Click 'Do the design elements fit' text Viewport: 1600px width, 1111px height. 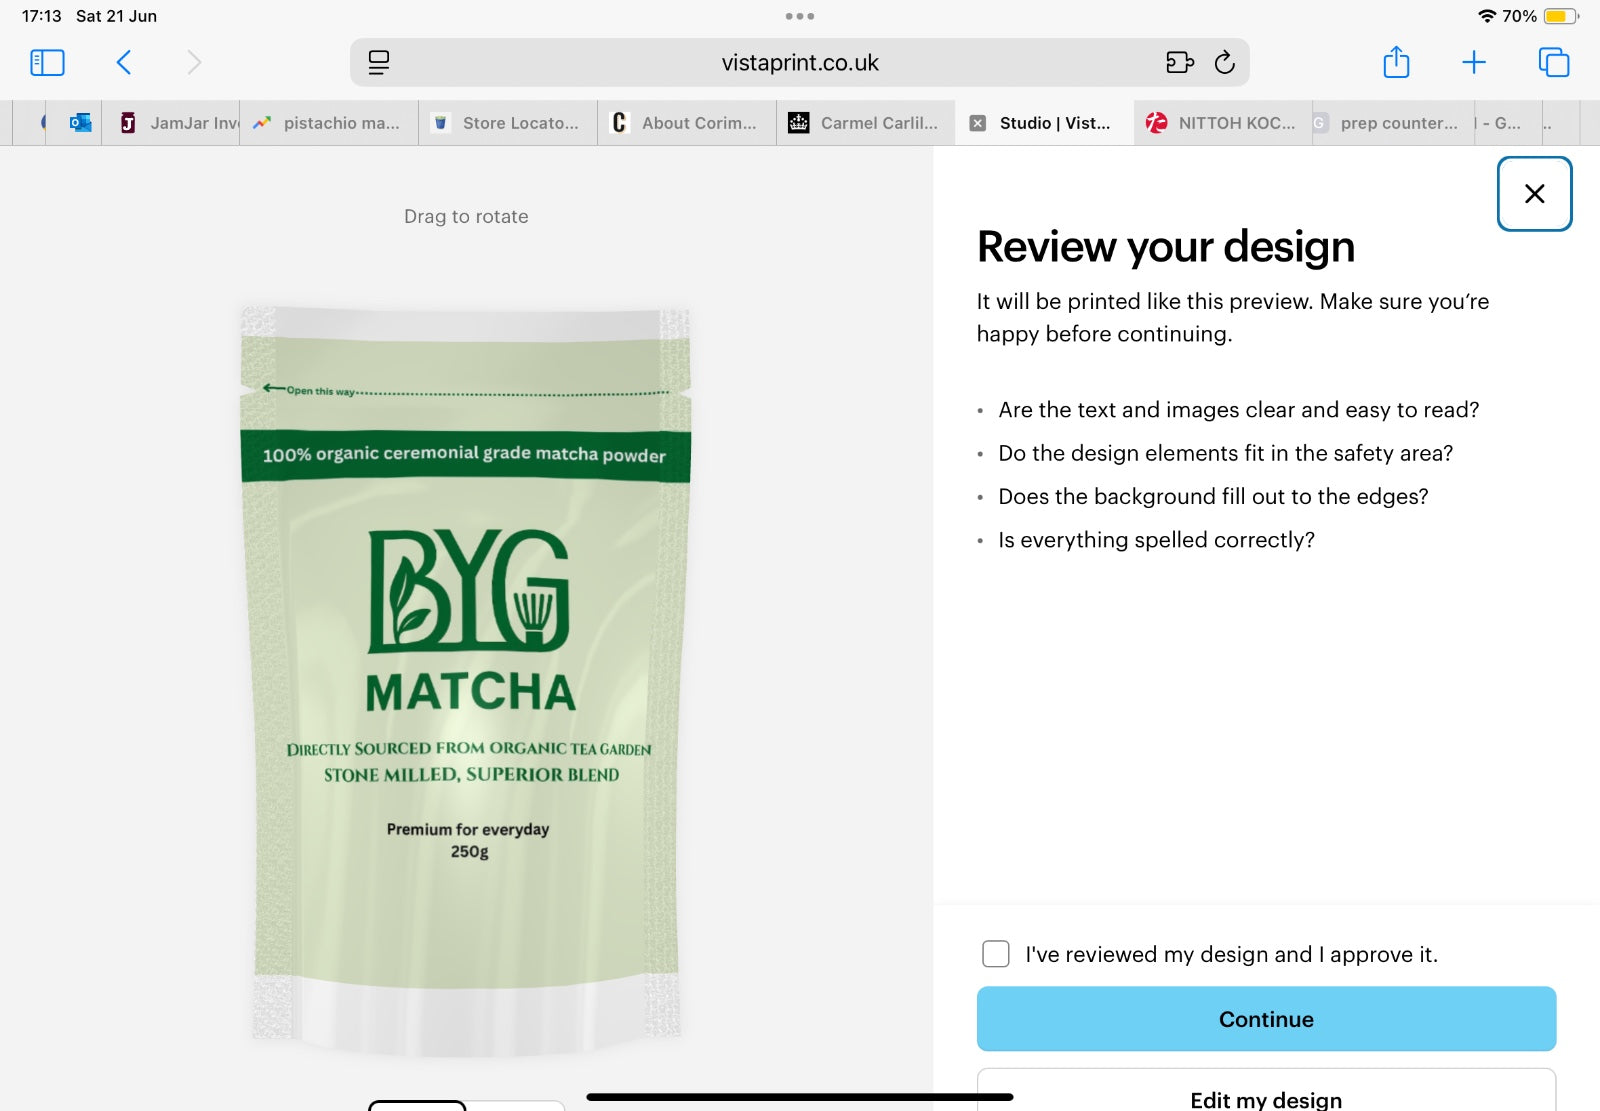(1225, 453)
